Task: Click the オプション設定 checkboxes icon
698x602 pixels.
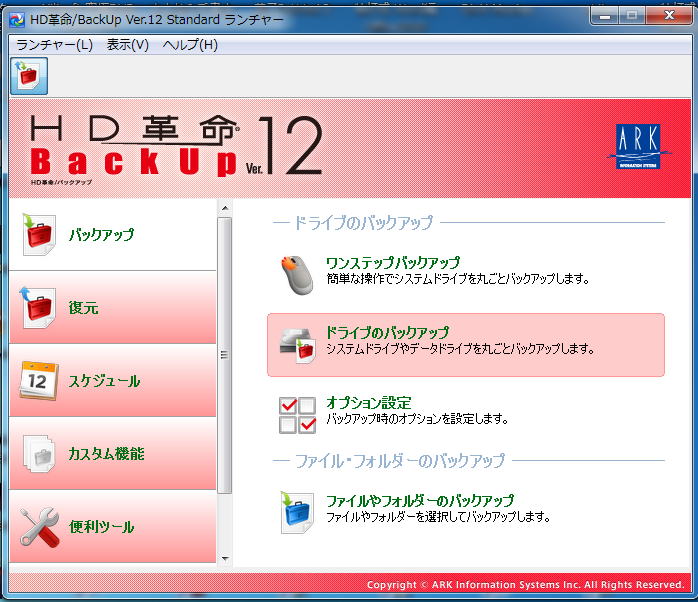Action: pos(296,414)
